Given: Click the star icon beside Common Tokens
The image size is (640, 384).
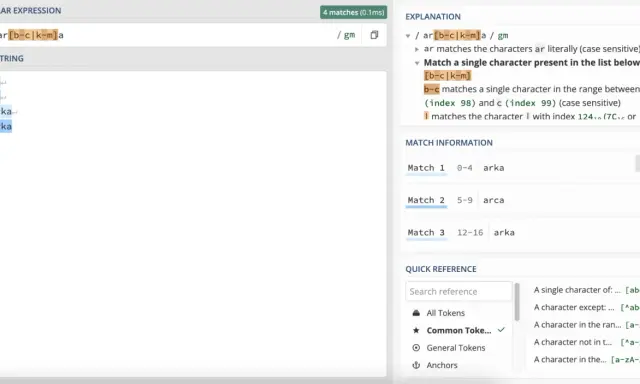Looking at the screenshot, I should 416,331.
